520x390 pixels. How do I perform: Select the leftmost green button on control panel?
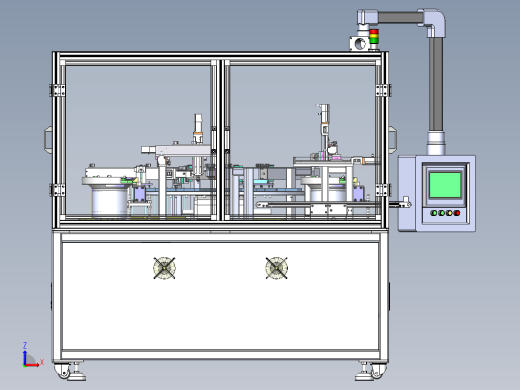[x=434, y=213]
